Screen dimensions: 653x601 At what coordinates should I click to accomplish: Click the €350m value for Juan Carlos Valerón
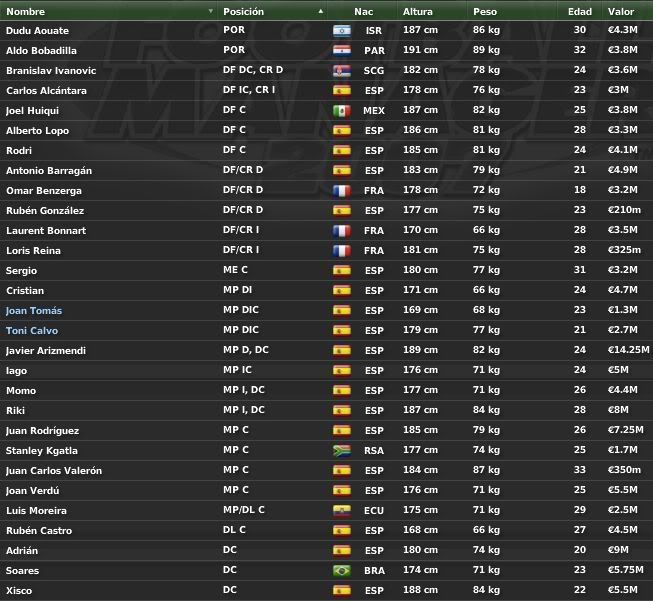(624, 470)
